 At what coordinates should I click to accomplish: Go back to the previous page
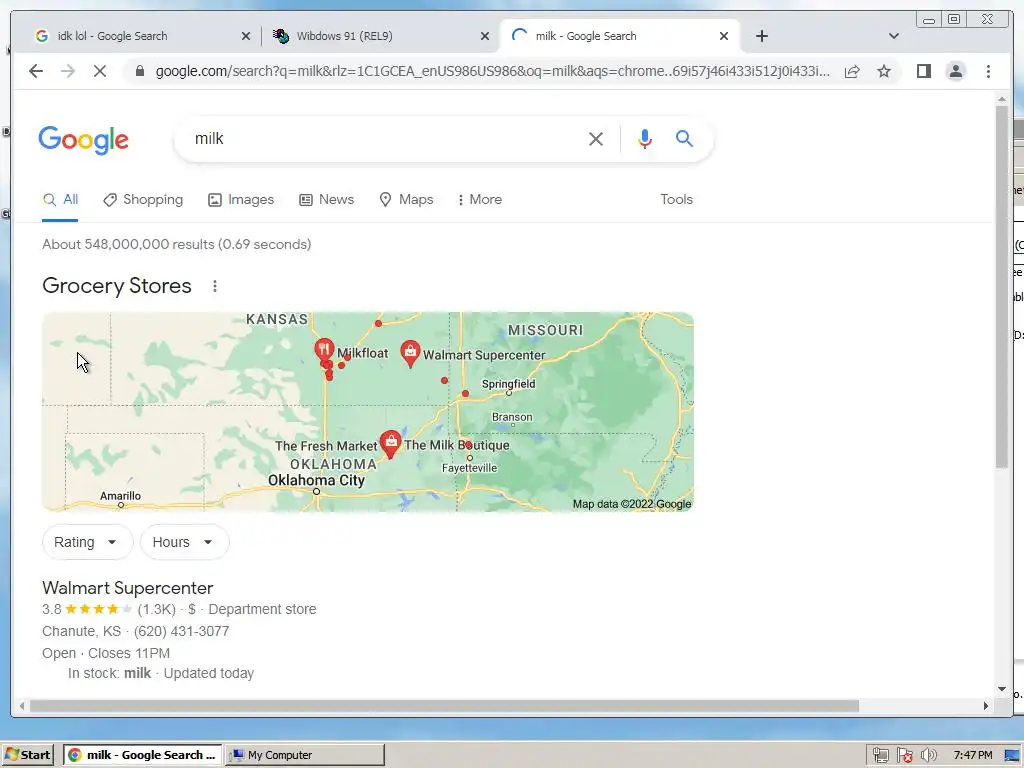tap(36, 71)
